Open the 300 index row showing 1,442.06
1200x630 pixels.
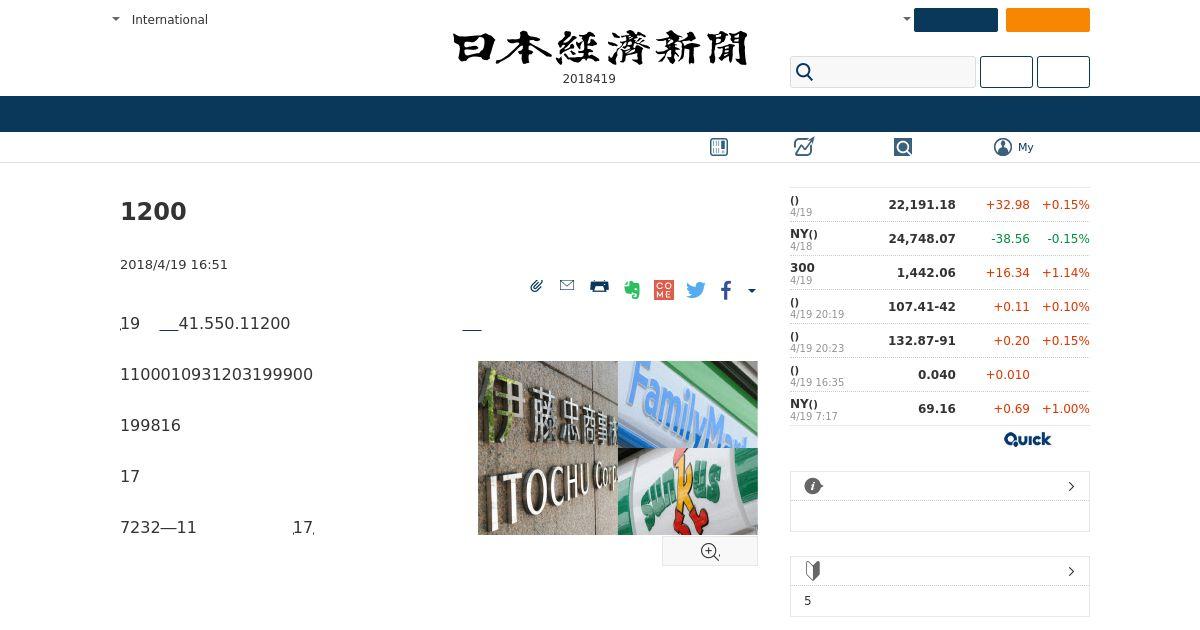pos(940,273)
